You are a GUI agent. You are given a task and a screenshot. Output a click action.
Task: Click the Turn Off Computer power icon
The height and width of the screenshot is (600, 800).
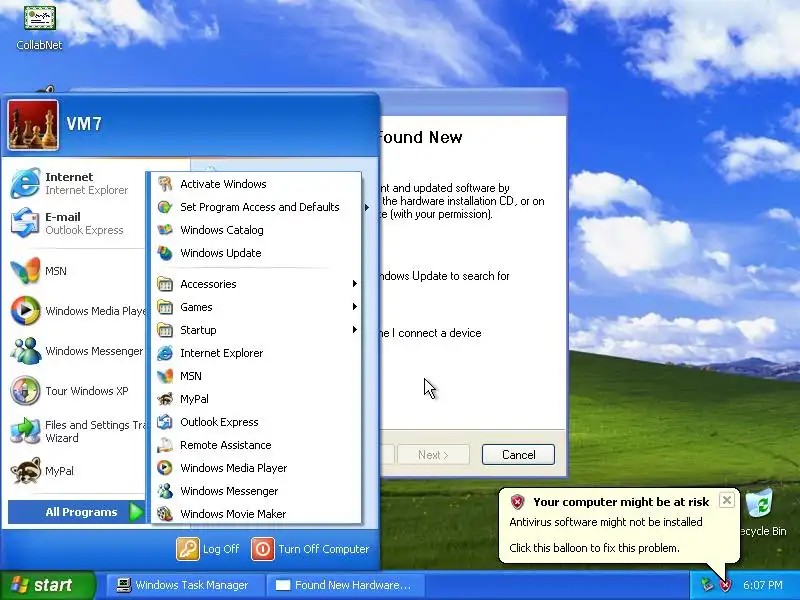tap(263, 549)
